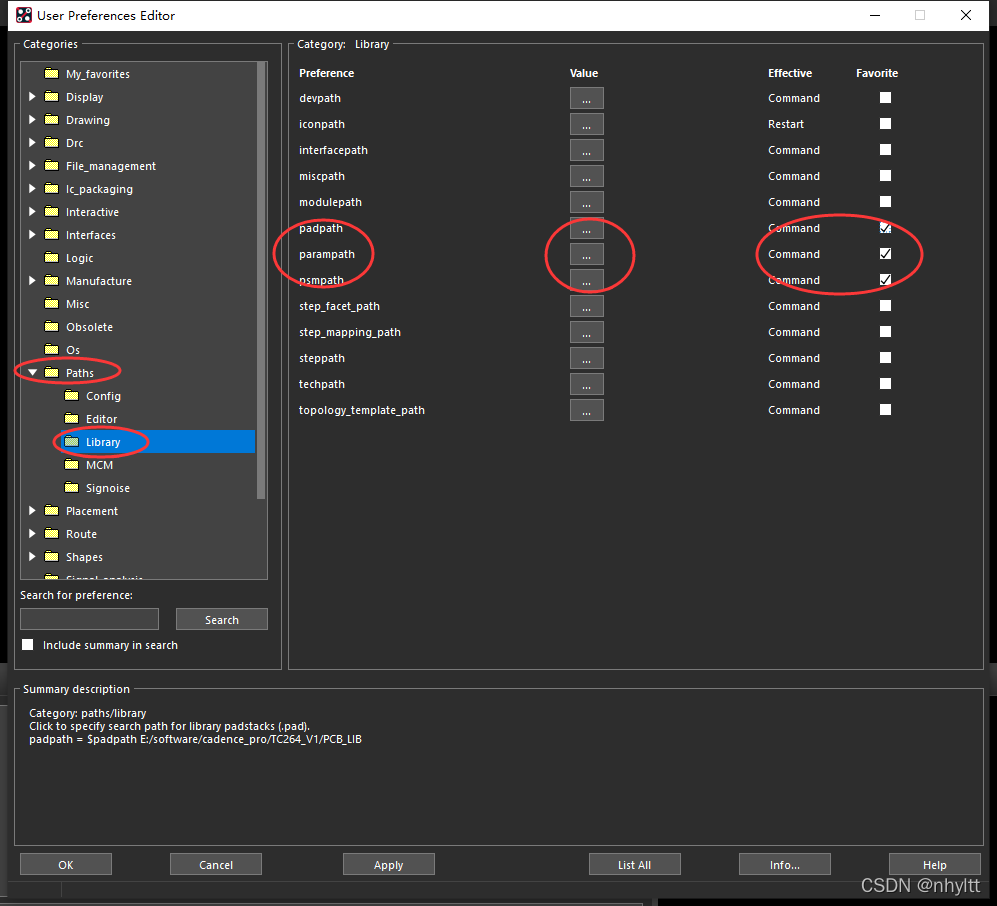Toggle the parampath Favorite checkbox
Screen dimensions: 997x906
885,254
